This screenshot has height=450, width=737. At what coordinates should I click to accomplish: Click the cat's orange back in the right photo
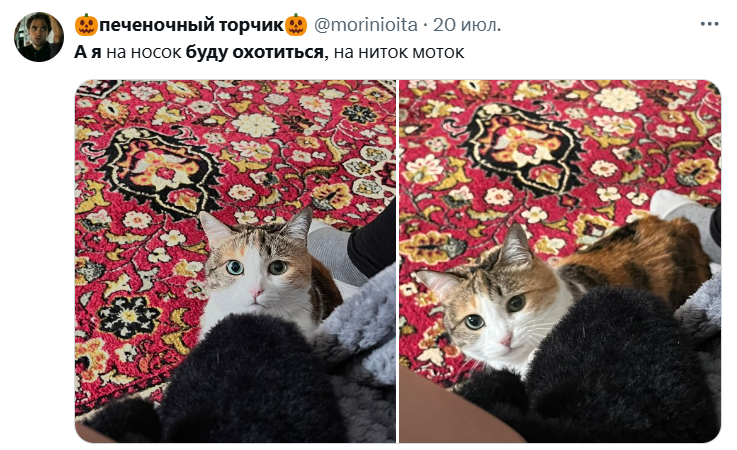tap(642, 256)
